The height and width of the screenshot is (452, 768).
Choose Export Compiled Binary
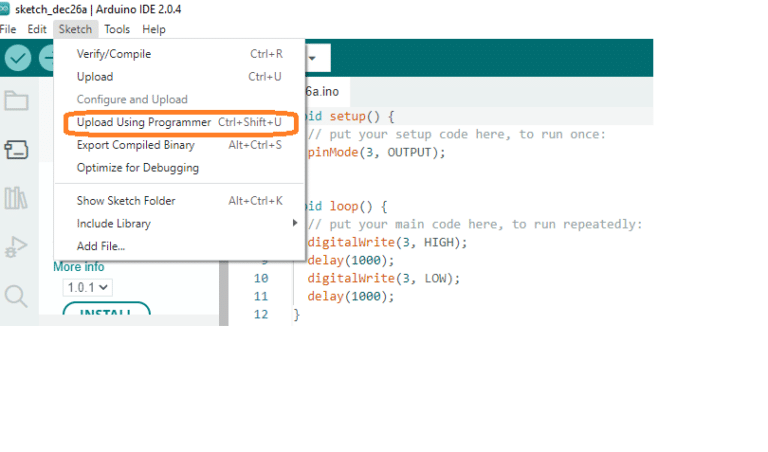[179, 145]
